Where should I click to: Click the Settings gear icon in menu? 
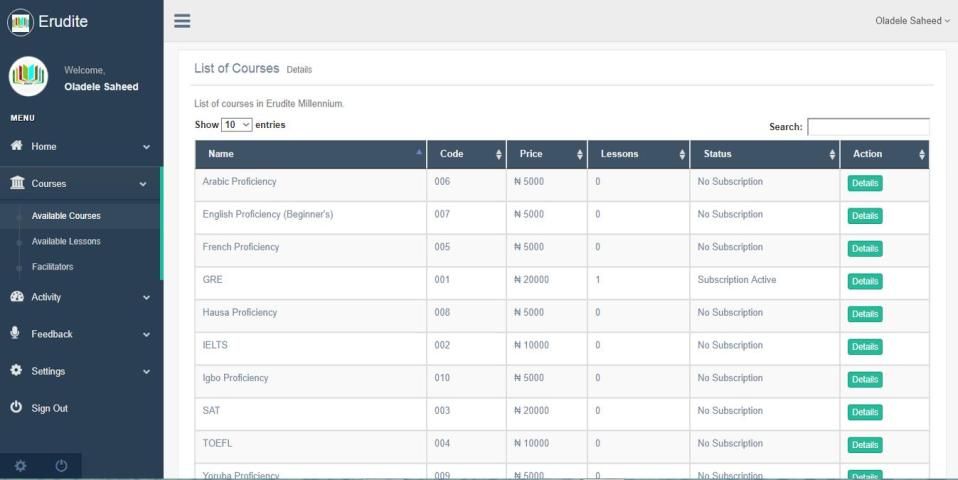click(16, 371)
